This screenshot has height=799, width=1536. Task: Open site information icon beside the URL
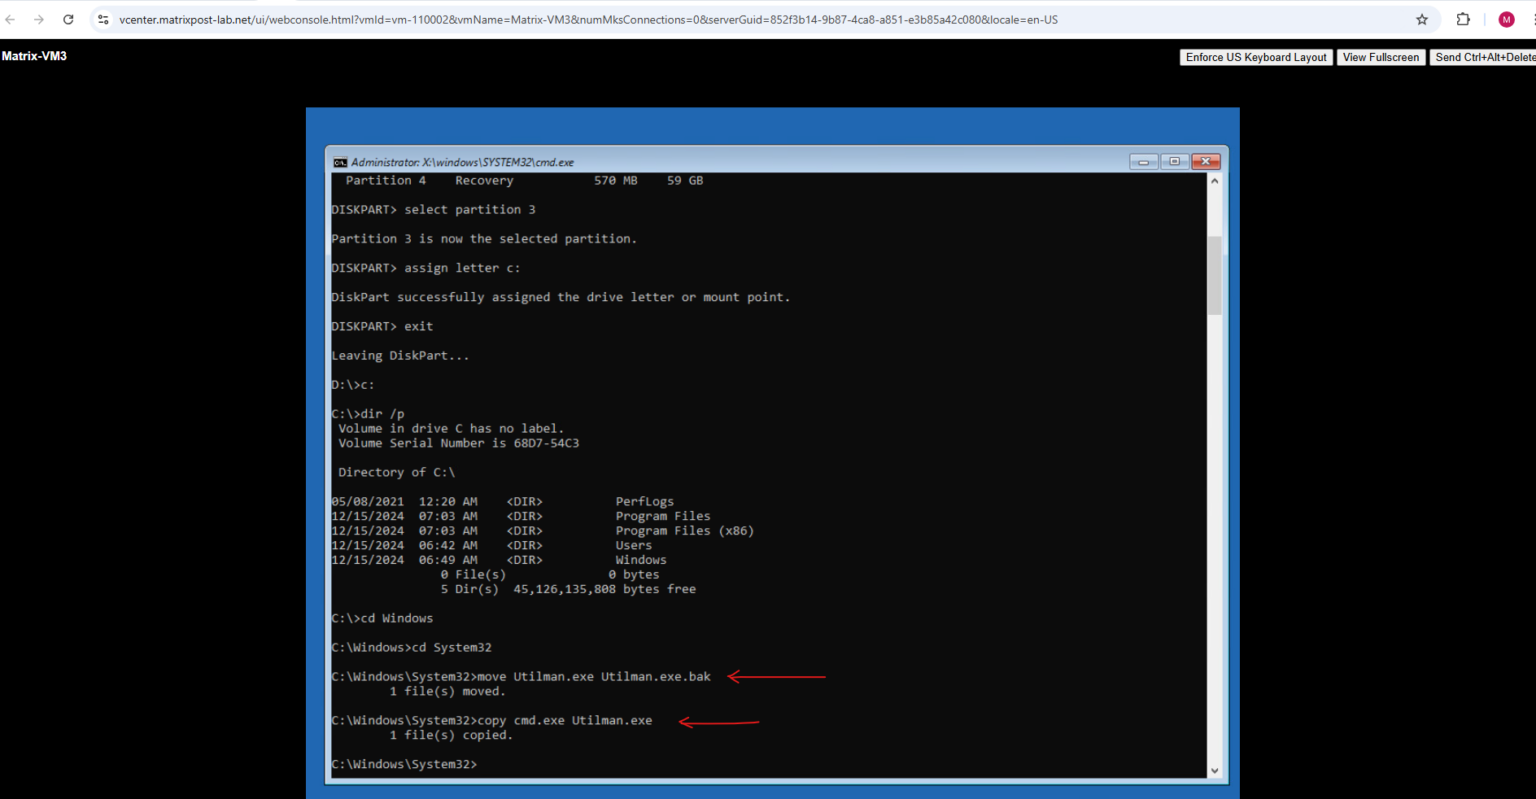pyautogui.click(x=104, y=19)
